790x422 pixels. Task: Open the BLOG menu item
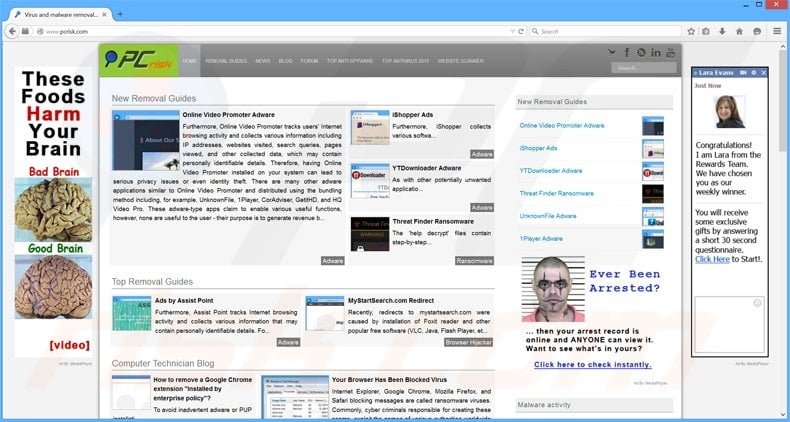click(x=286, y=61)
